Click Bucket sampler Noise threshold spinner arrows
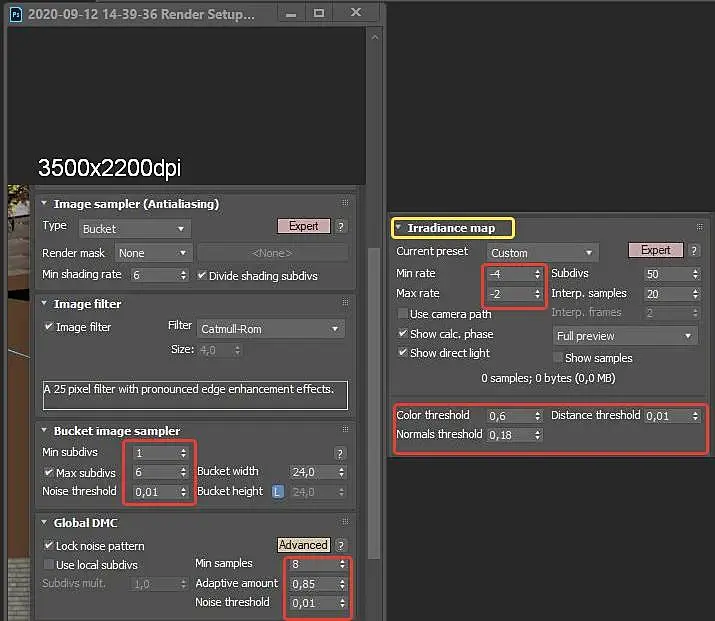This screenshot has height=621, width=715. tap(183, 492)
